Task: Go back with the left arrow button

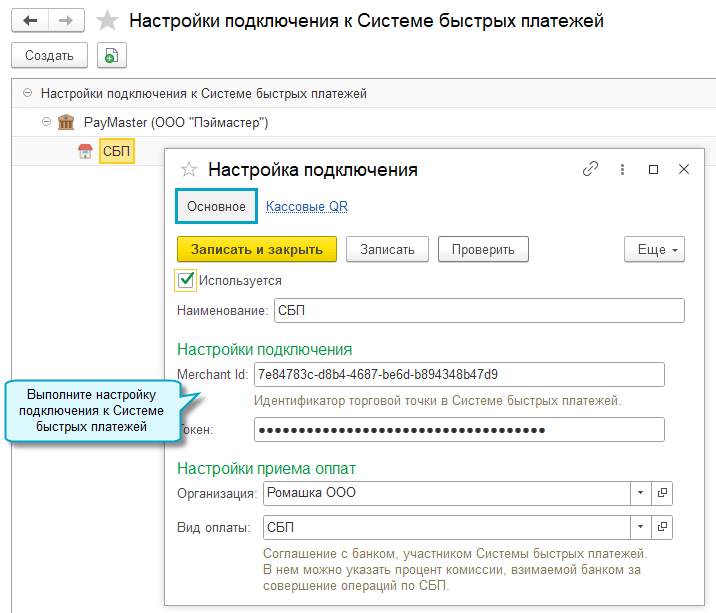Action: tap(30, 21)
